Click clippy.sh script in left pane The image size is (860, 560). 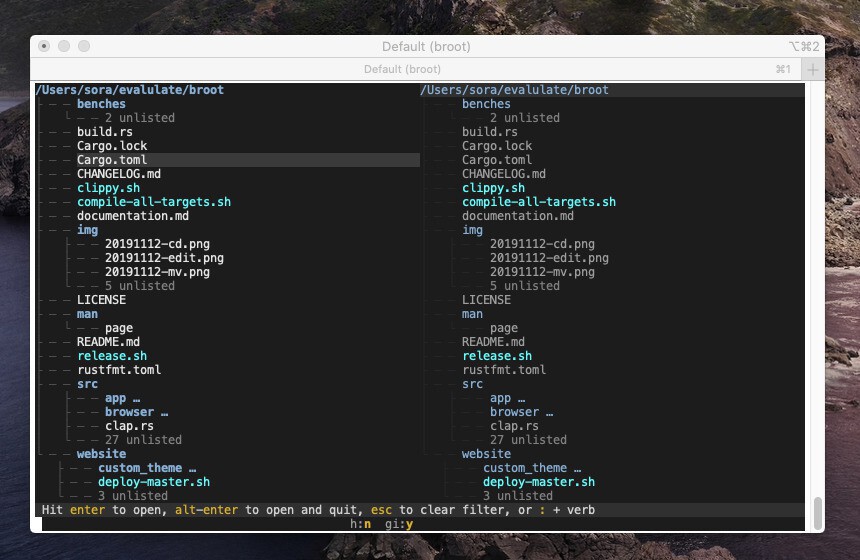[108, 188]
